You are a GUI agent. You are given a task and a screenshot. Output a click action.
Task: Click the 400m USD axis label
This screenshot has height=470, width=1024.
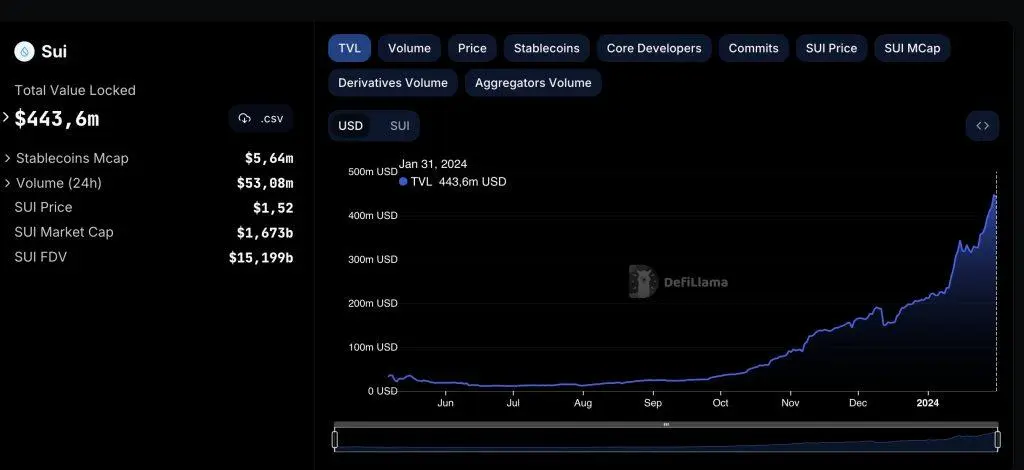(x=372, y=215)
